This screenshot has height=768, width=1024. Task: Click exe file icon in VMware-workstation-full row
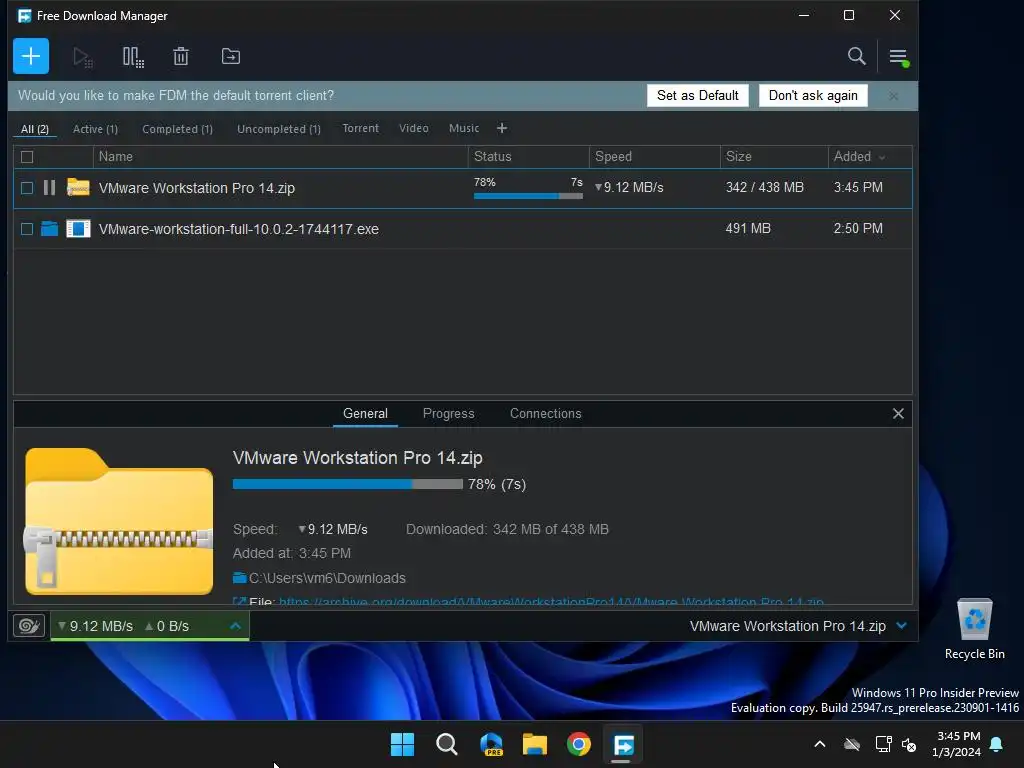click(78, 229)
